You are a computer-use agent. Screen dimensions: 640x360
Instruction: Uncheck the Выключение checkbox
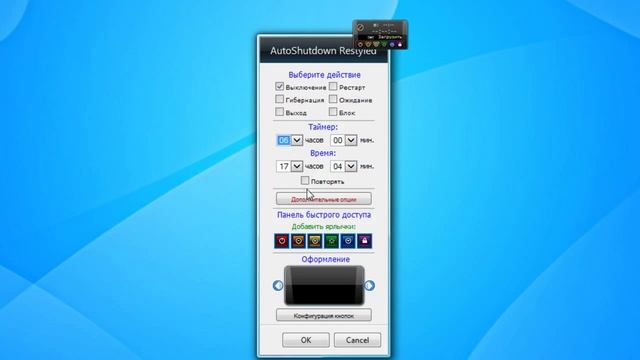click(280, 86)
